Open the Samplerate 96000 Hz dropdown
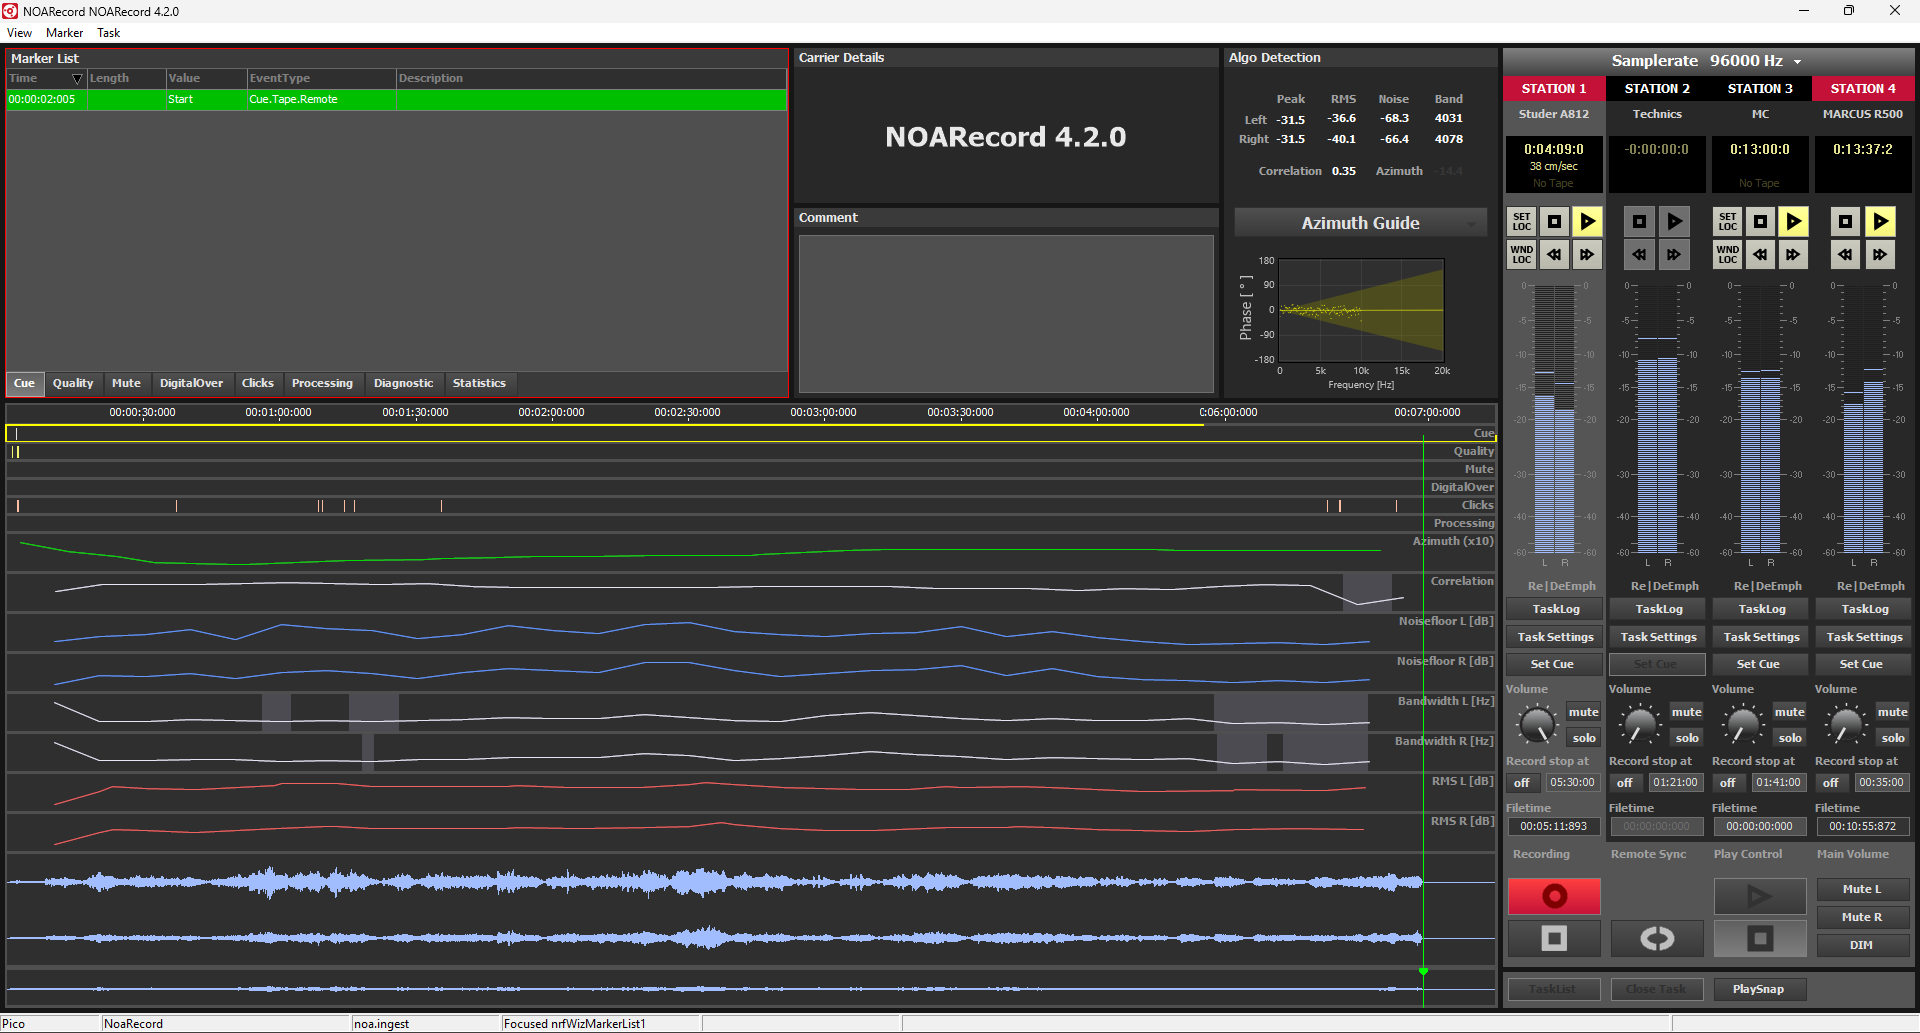This screenshot has height=1033, width=1920. pyautogui.click(x=1797, y=62)
